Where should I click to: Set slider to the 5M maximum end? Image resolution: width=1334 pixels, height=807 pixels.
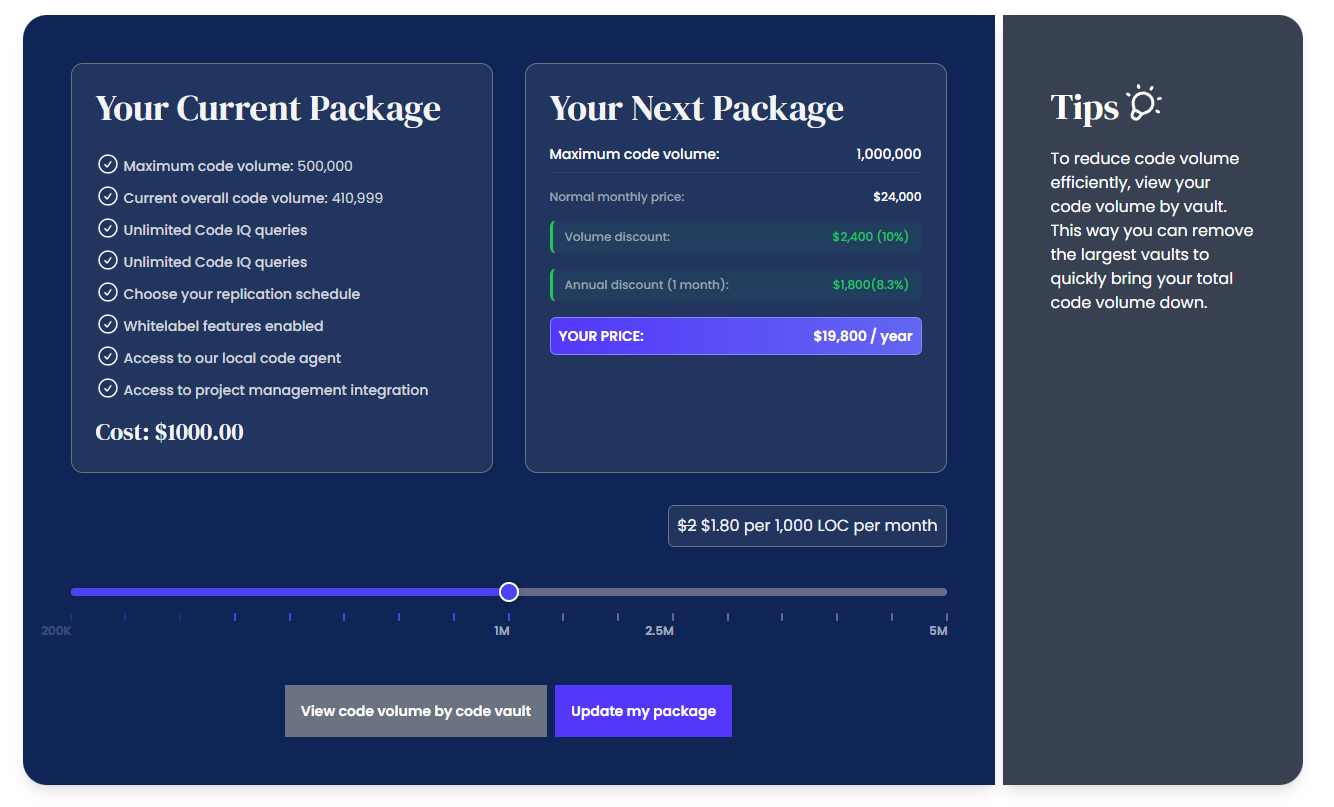tap(945, 592)
